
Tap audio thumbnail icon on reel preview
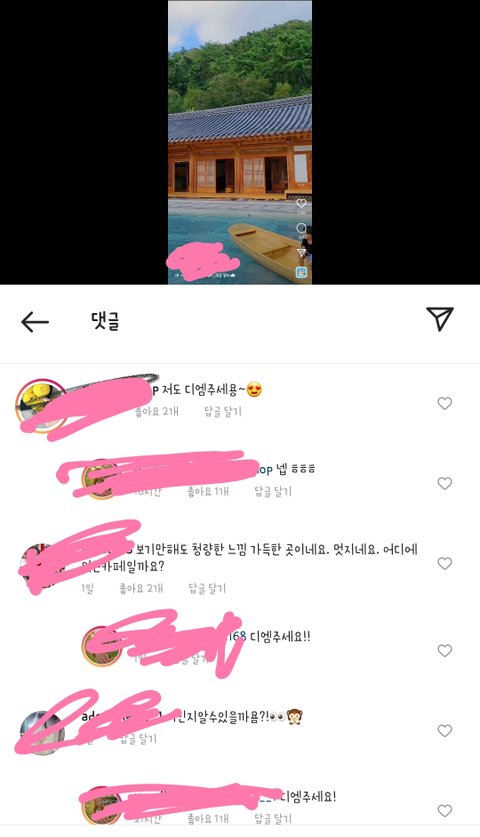point(302,272)
